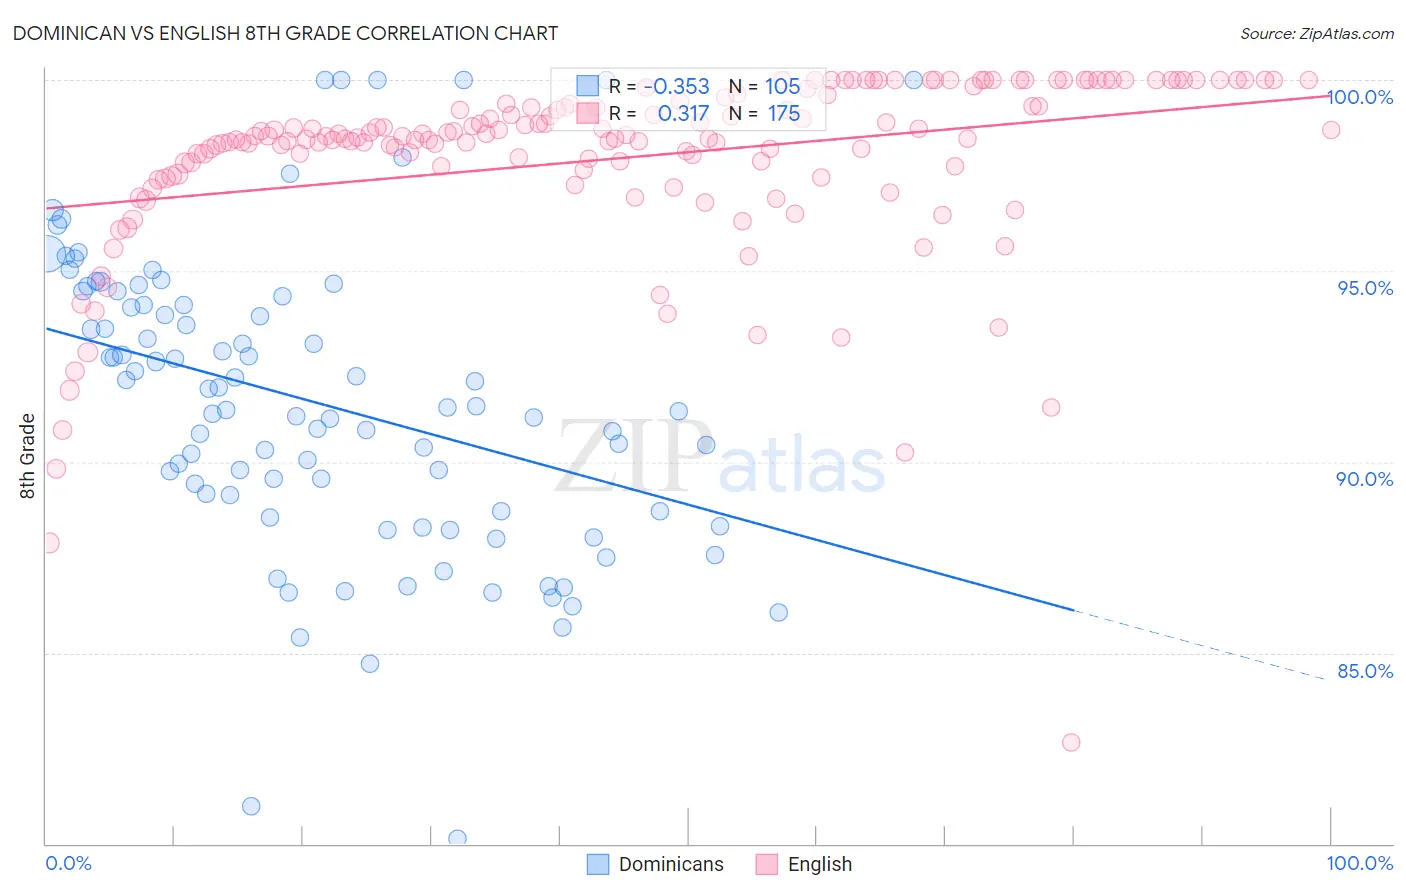Select the Dominicans legend label
The width and height of the screenshot is (1406, 892).
[671, 864]
